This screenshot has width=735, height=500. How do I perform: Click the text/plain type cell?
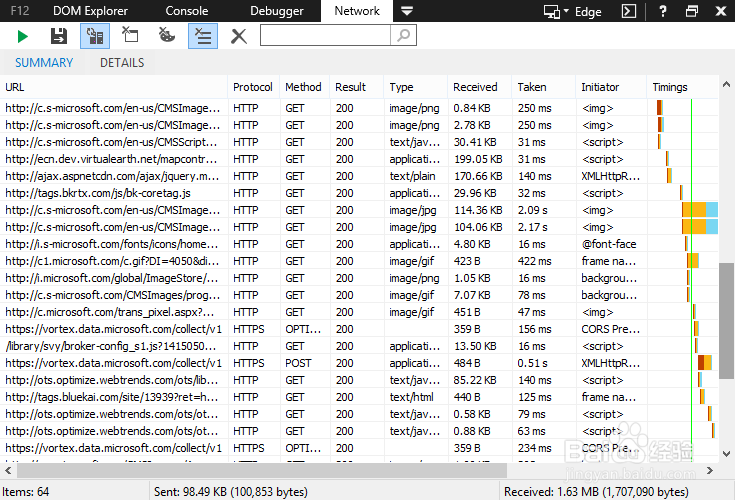pyautogui.click(x=412, y=176)
